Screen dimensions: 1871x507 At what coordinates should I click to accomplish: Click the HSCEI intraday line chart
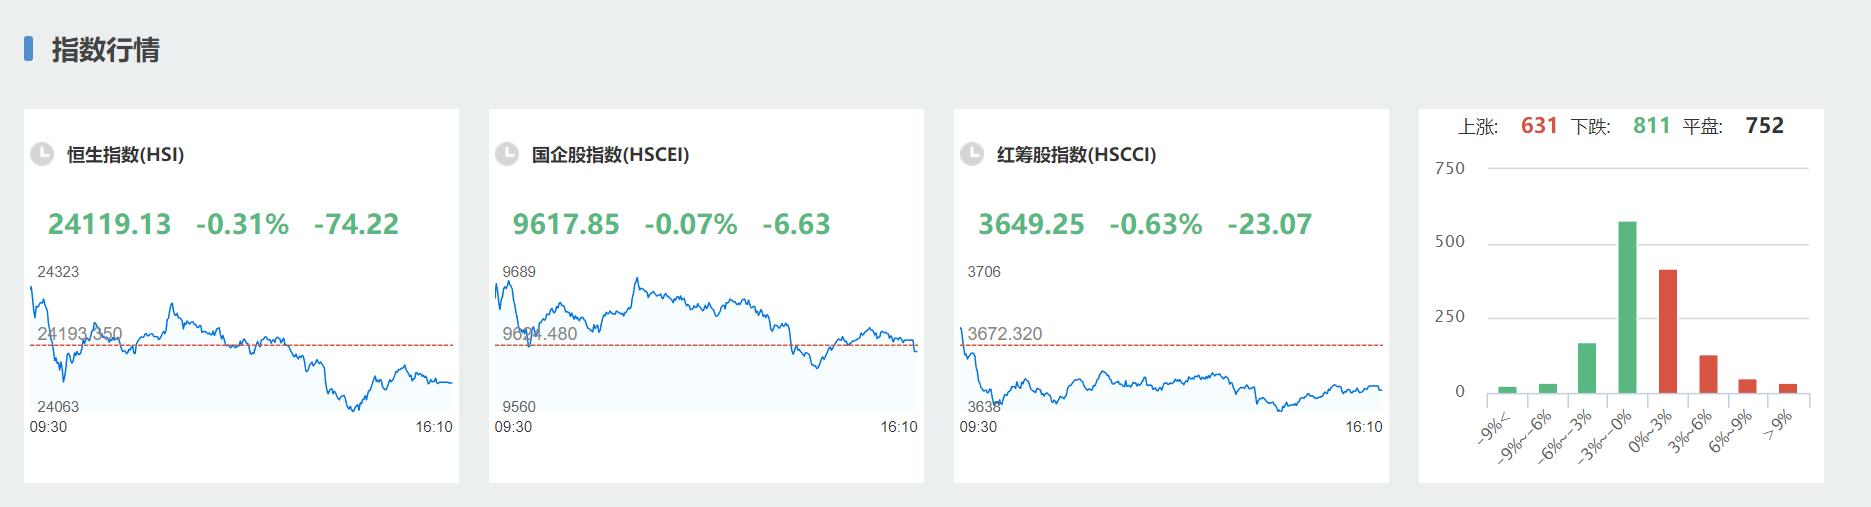pyautogui.click(x=705, y=340)
